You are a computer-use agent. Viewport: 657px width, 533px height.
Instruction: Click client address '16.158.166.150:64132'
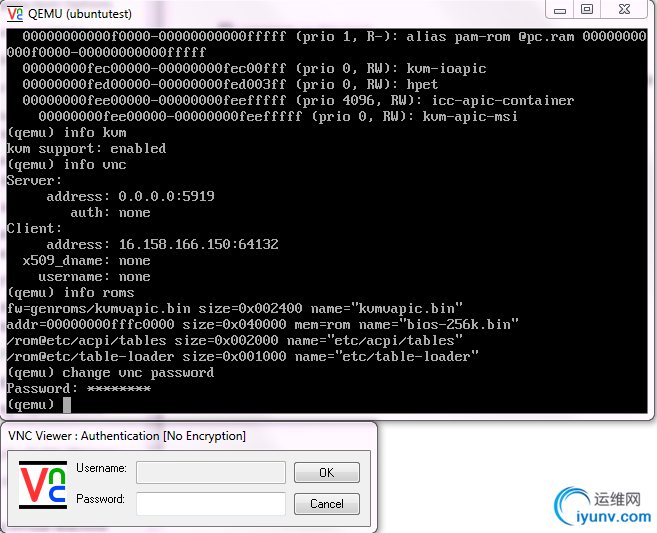click(199, 244)
